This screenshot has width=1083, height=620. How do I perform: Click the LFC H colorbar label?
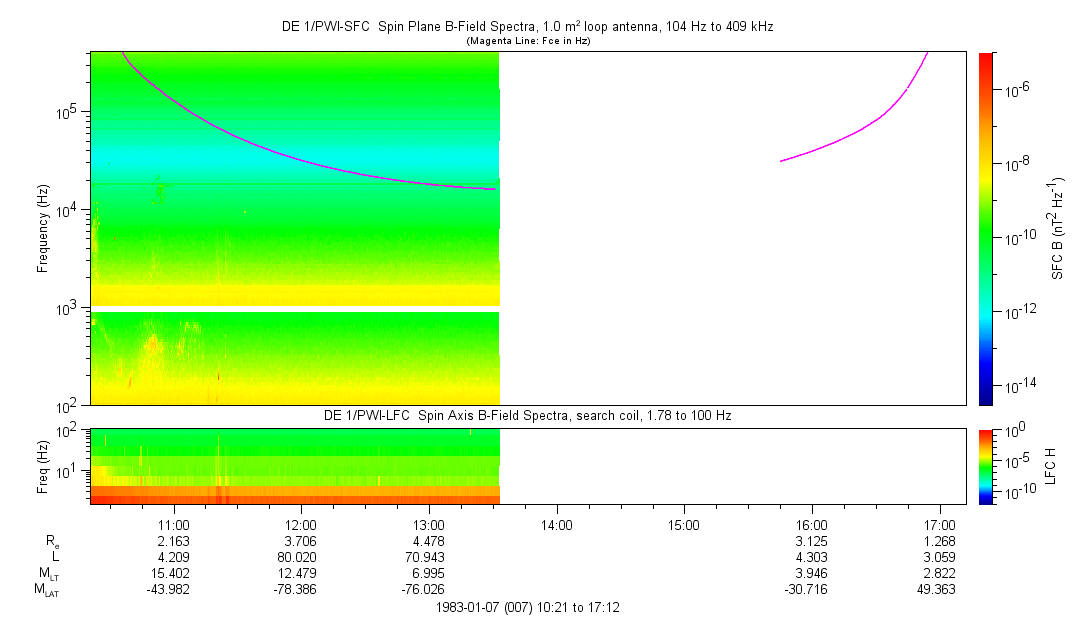pos(1052,465)
